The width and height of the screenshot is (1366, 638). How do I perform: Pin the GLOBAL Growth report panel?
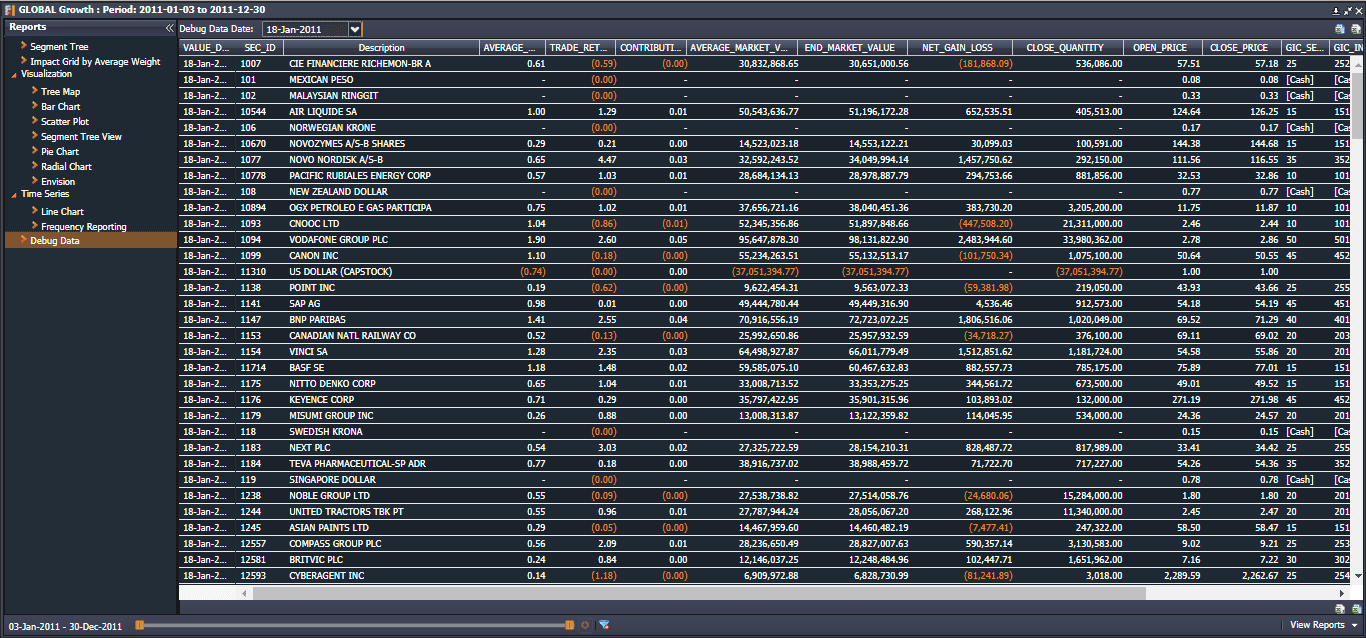pyautogui.click(x=1337, y=9)
